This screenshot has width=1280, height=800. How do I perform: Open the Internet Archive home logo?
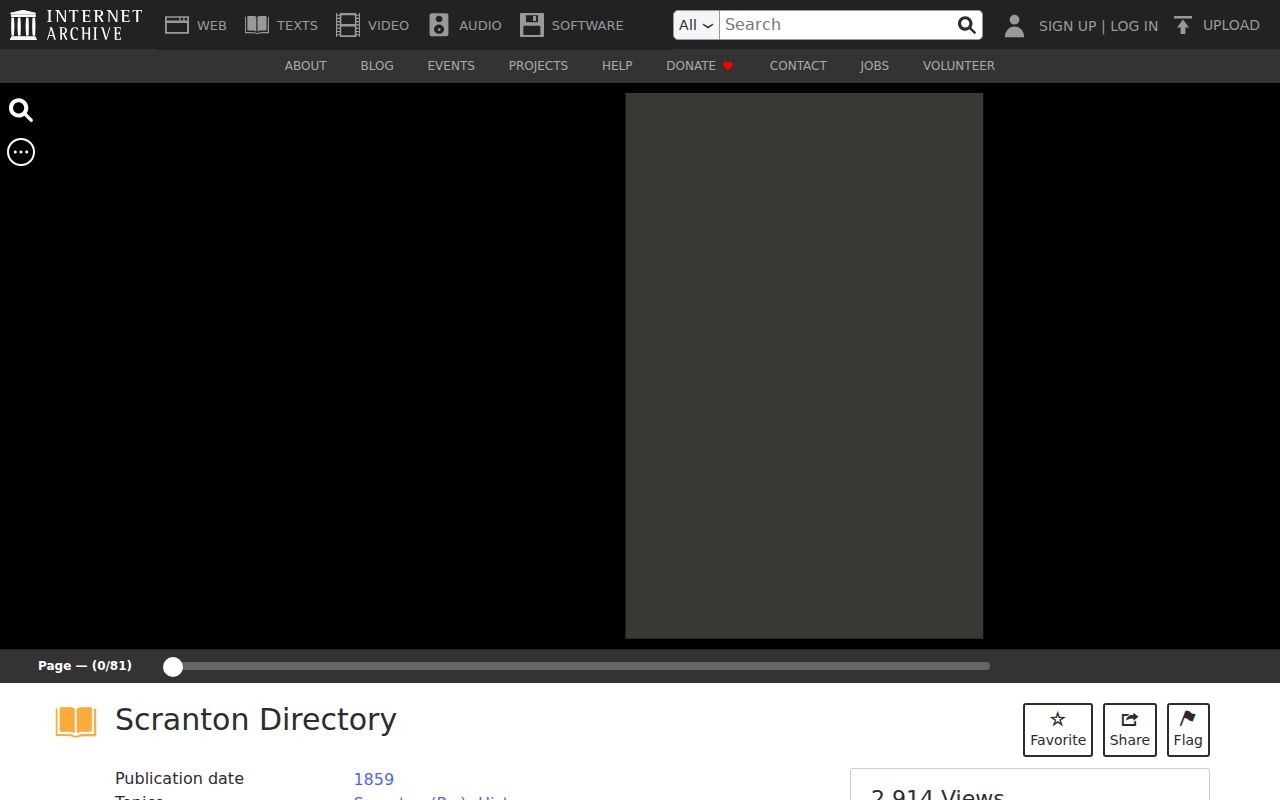tap(76, 25)
